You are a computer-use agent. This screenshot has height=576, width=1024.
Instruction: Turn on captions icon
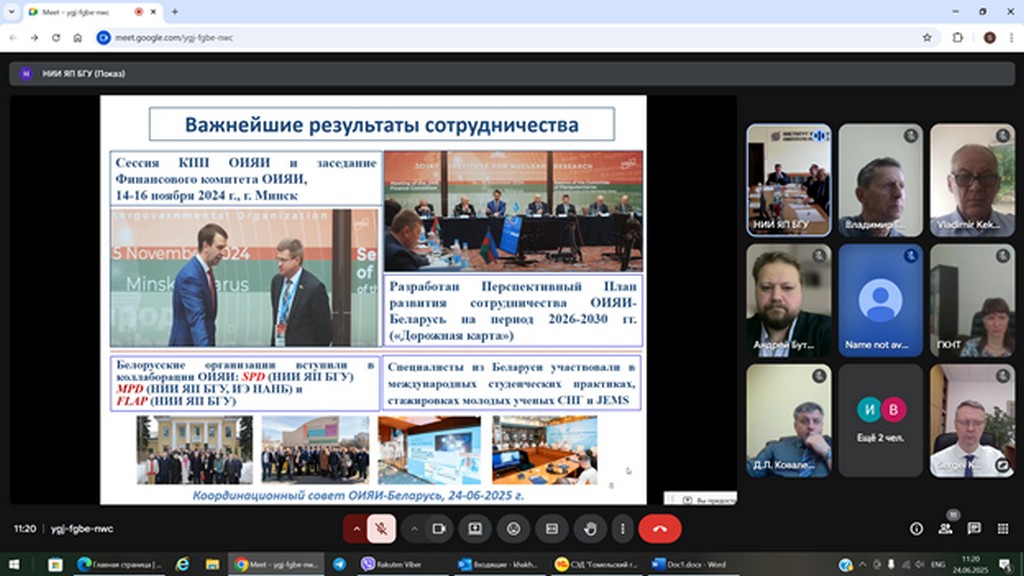pos(551,528)
